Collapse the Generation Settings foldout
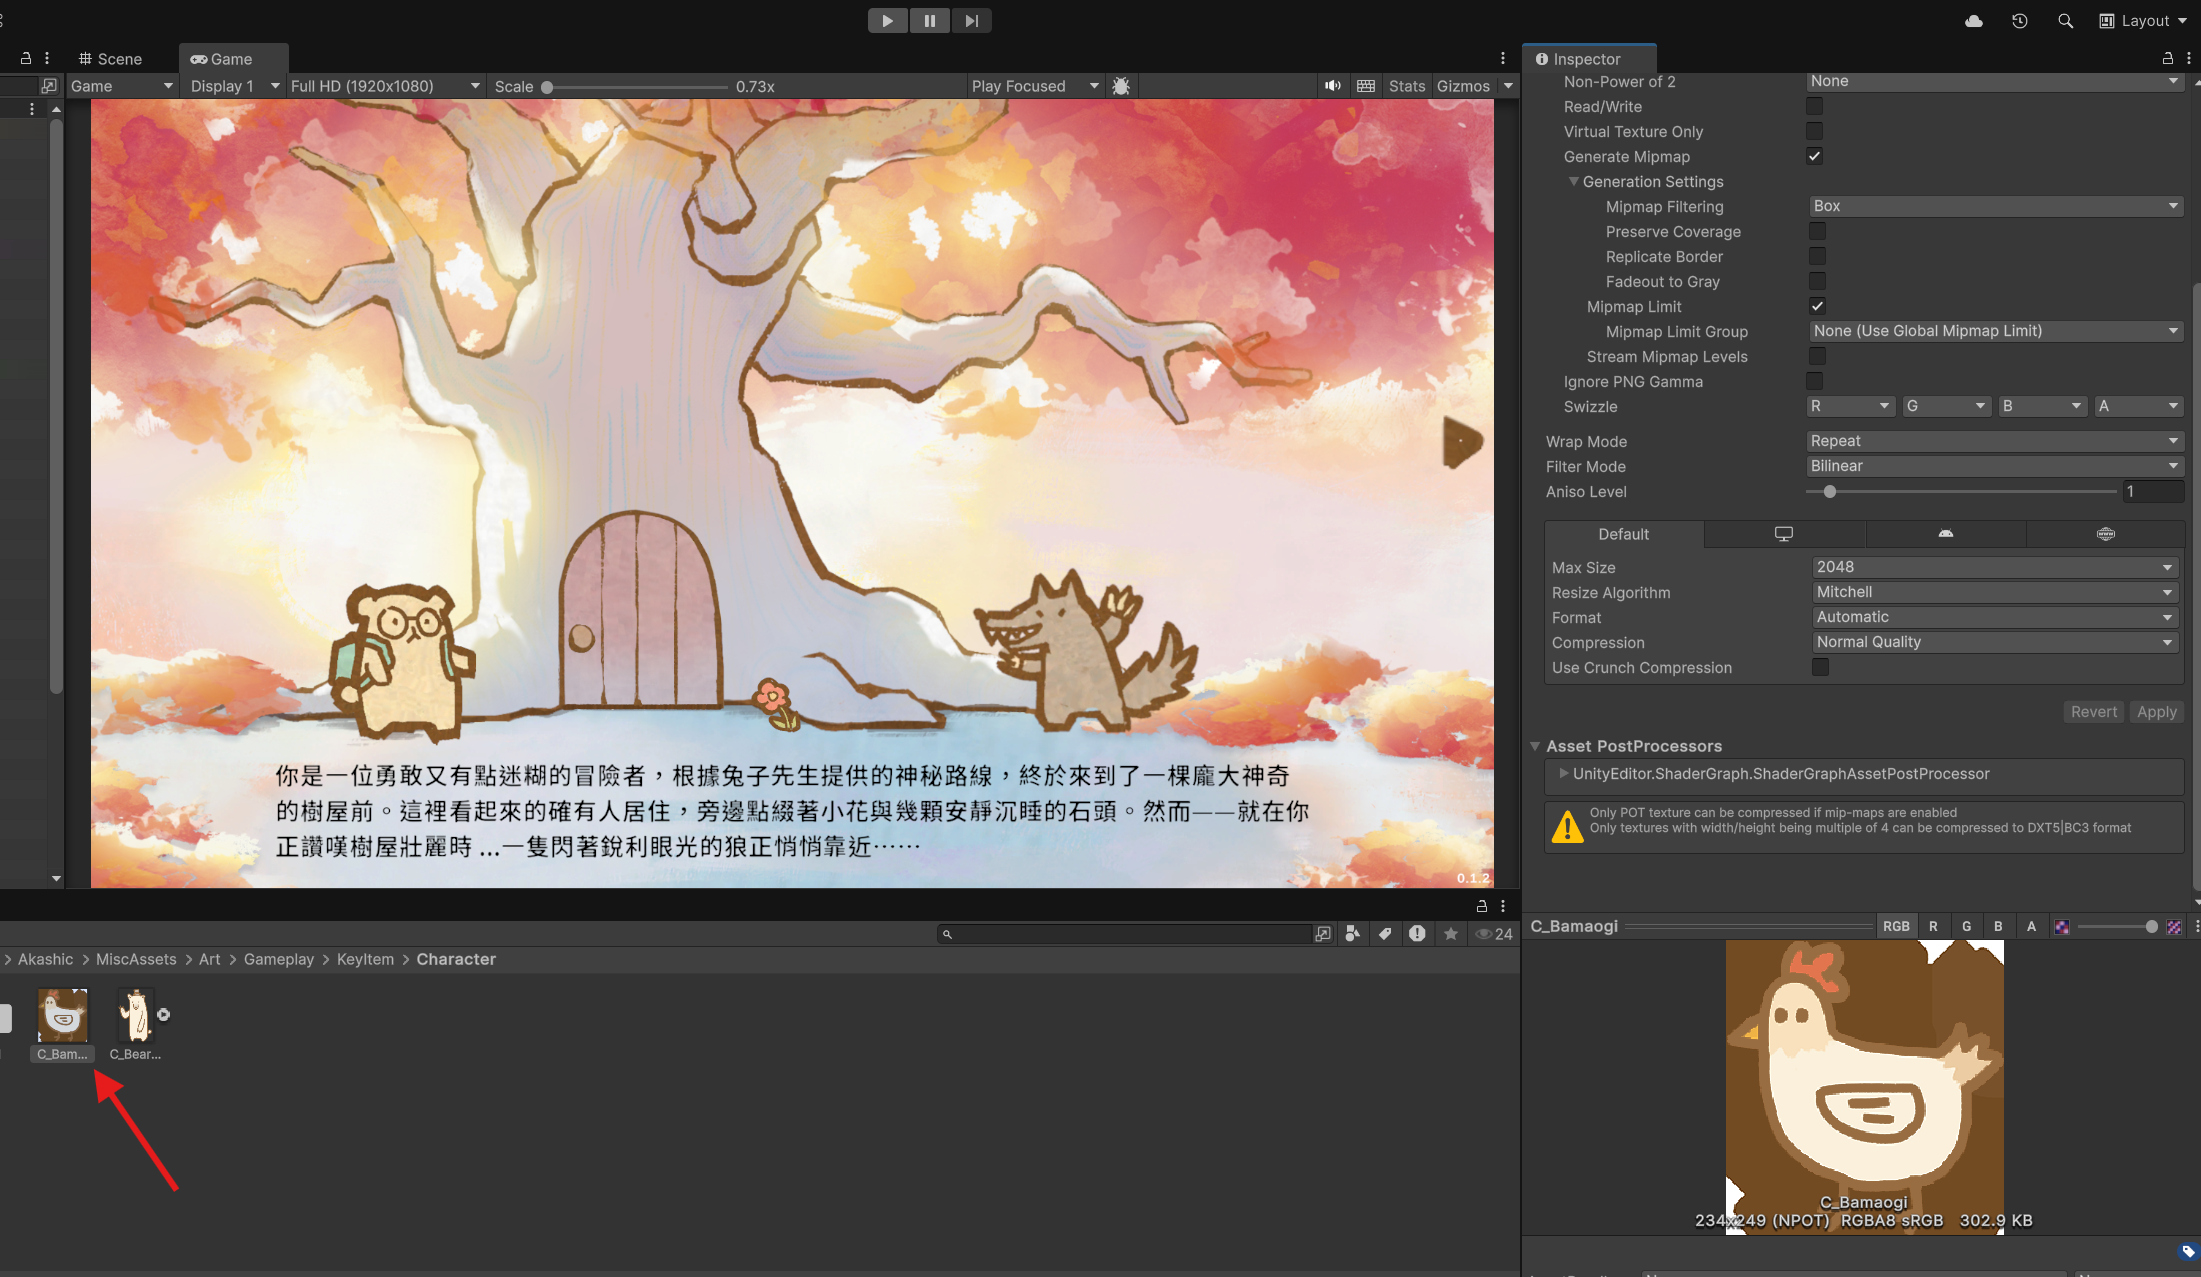Image resolution: width=2201 pixels, height=1277 pixels. pos(1574,182)
